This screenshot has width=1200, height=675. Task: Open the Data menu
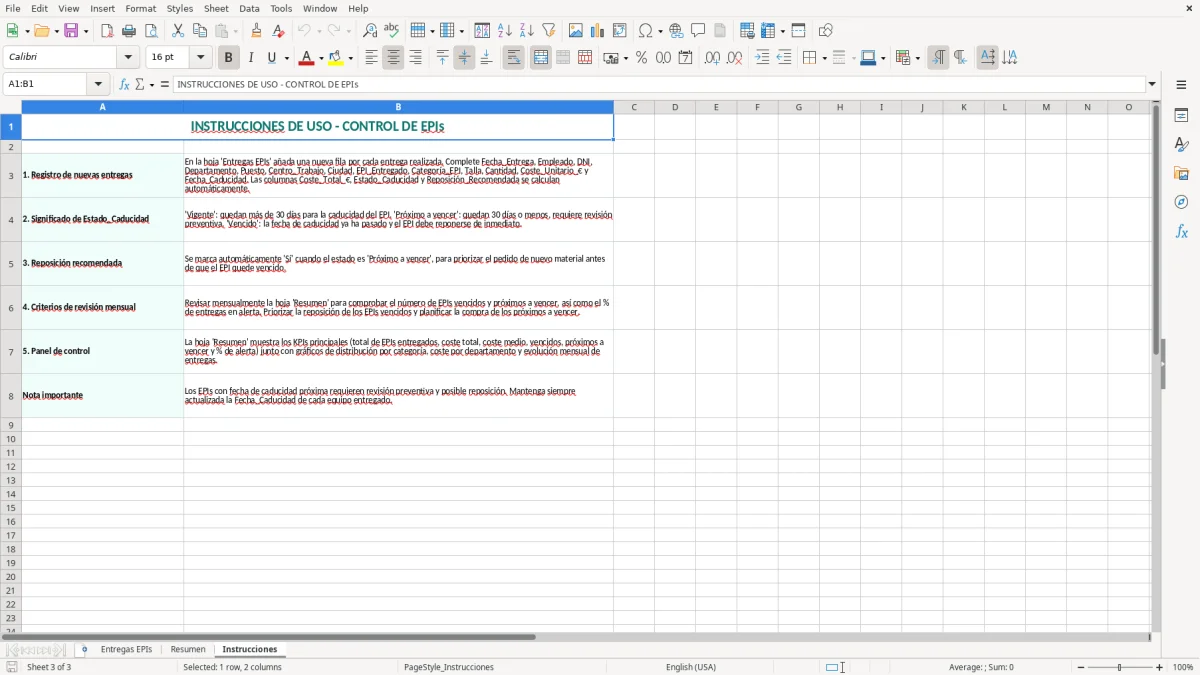[249, 8]
